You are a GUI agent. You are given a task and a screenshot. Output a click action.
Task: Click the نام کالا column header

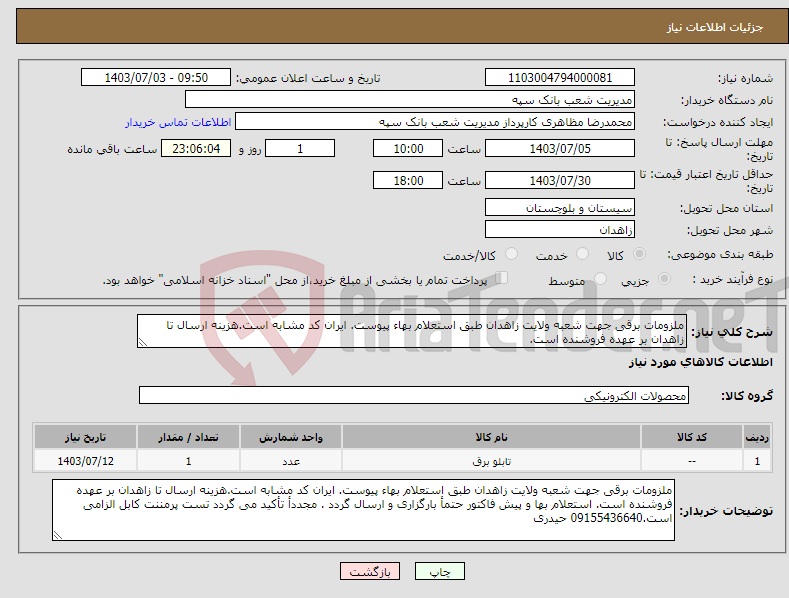pyautogui.click(x=491, y=437)
